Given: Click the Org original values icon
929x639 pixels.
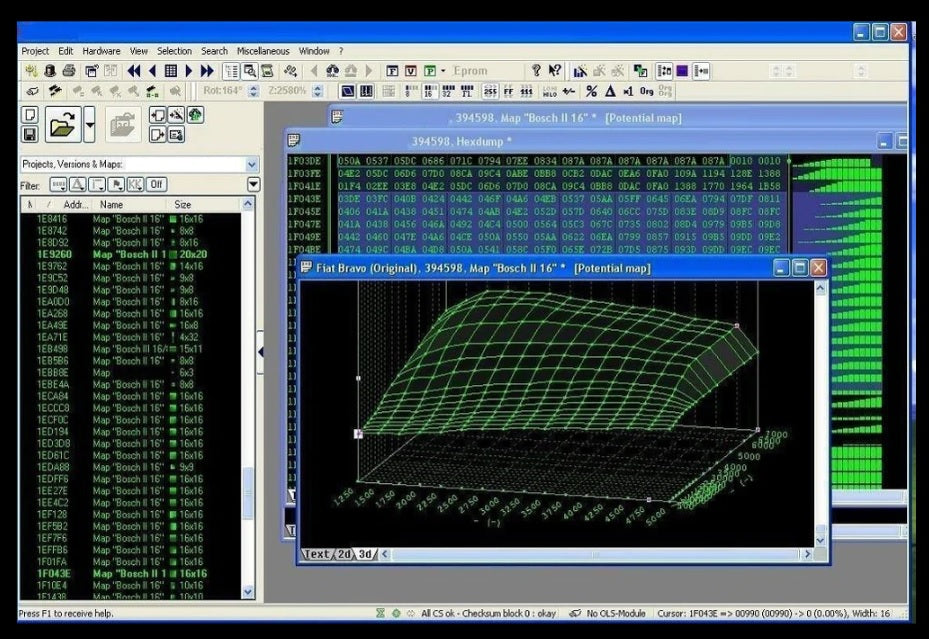Looking at the screenshot, I should (646, 91).
